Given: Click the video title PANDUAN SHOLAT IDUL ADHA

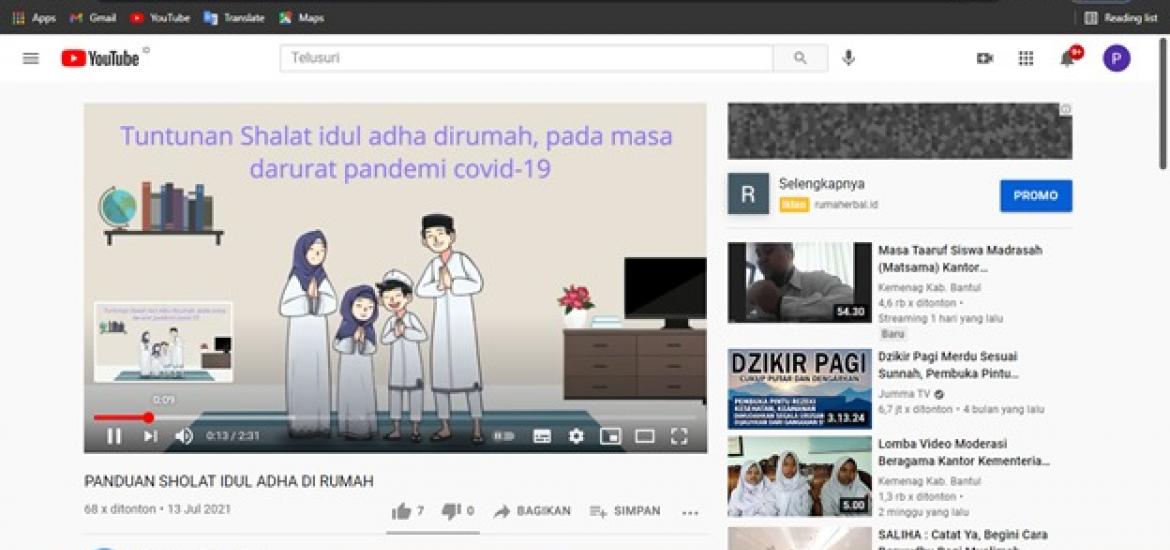Looking at the screenshot, I should 229,481.
